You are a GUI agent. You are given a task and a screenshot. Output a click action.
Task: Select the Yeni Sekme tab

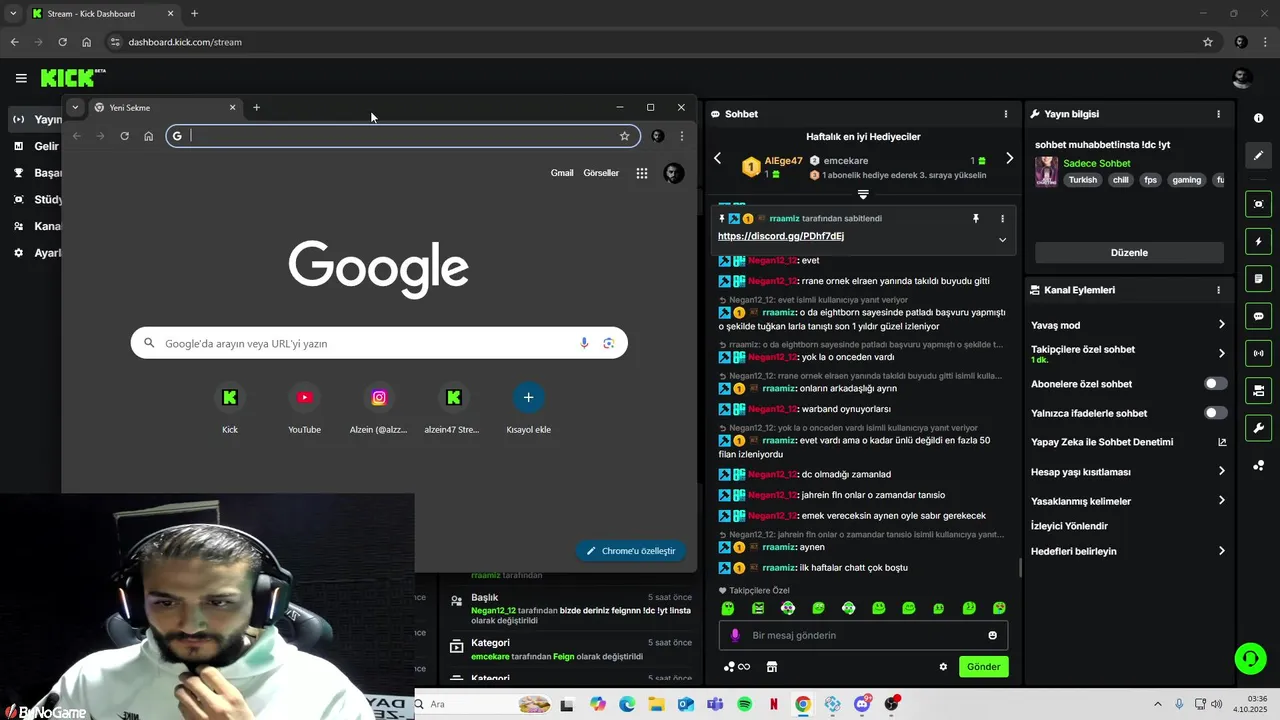(x=165, y=108)
